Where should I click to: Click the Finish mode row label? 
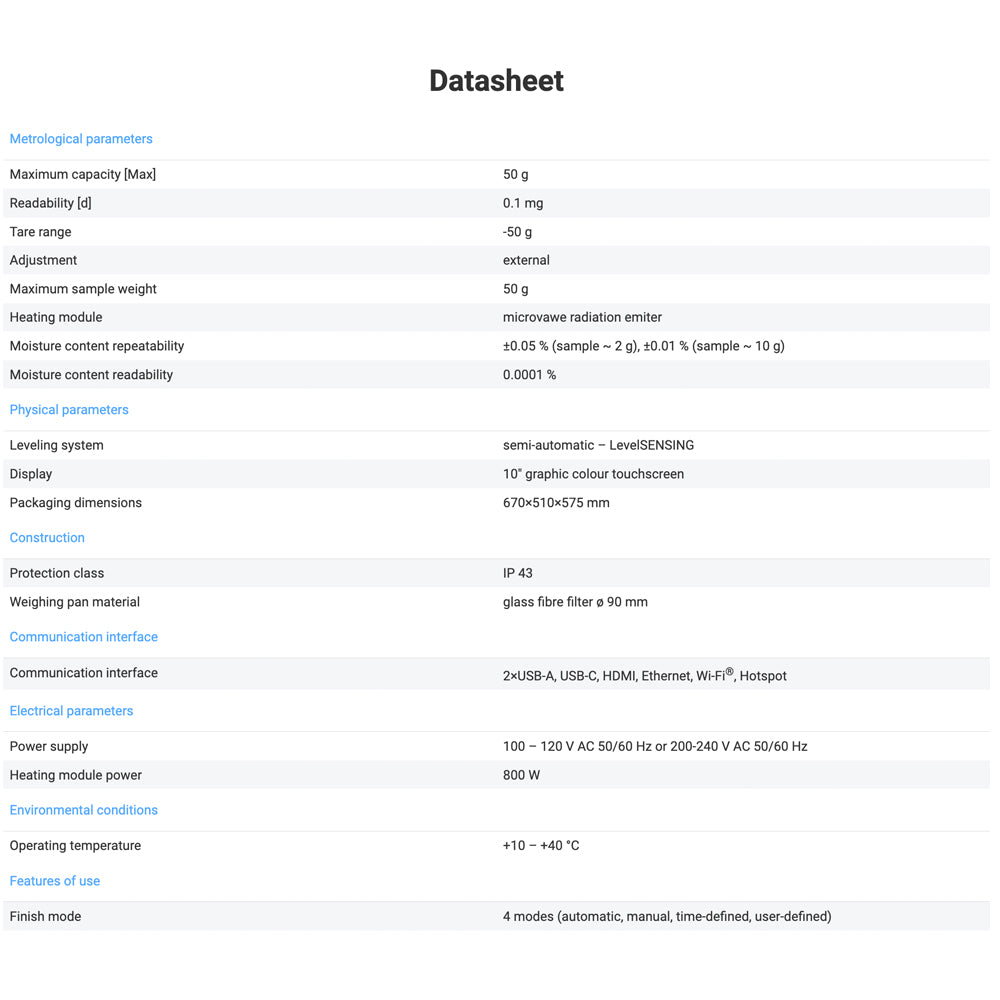(45, 916)
